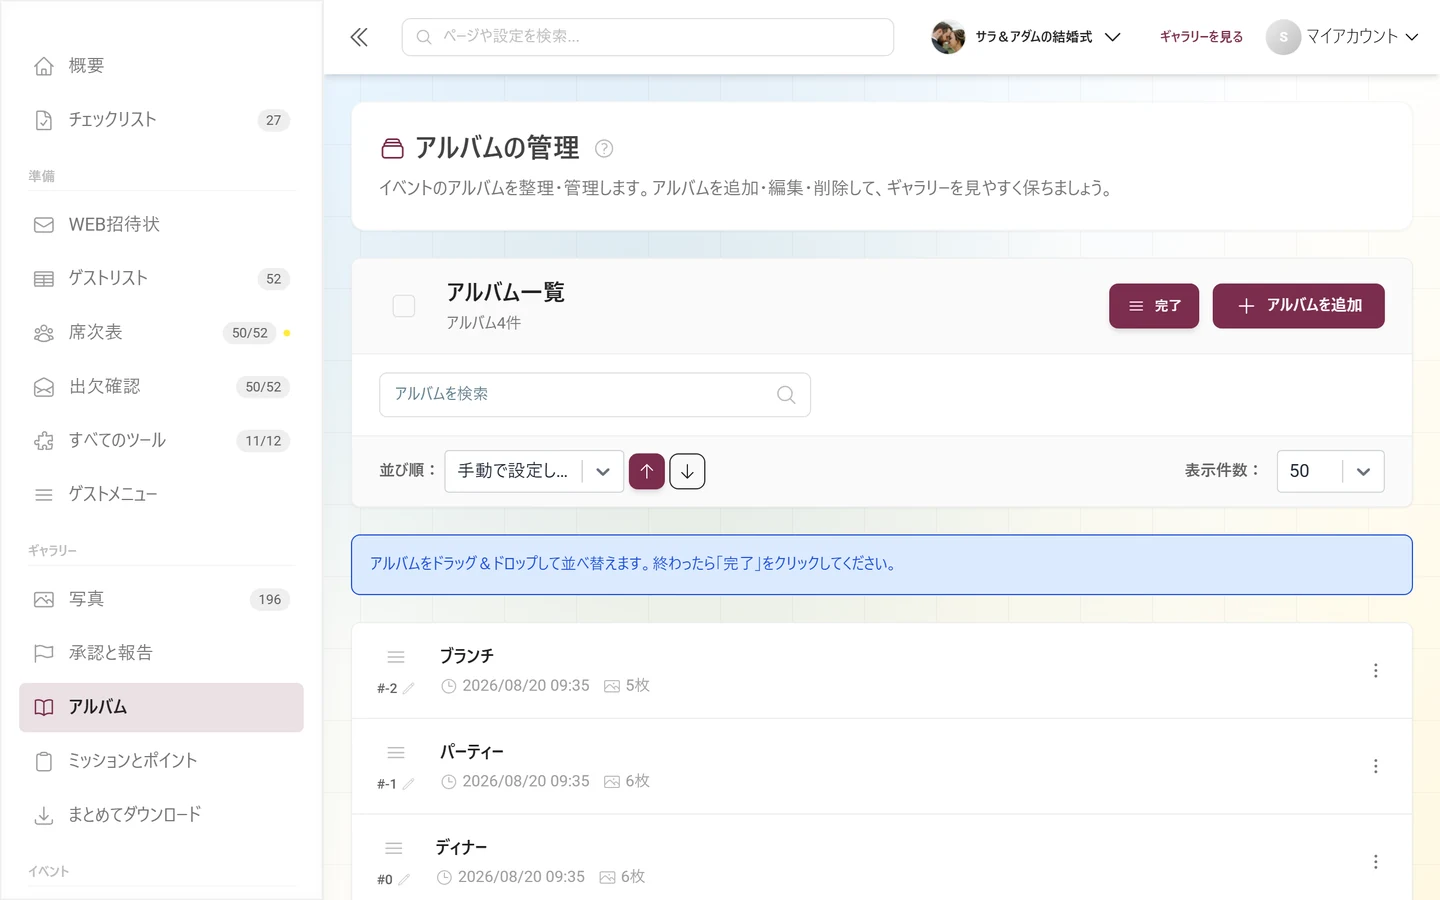
Task: Sort ascending with the up-arrow button
Action: (x=647, y=471)
